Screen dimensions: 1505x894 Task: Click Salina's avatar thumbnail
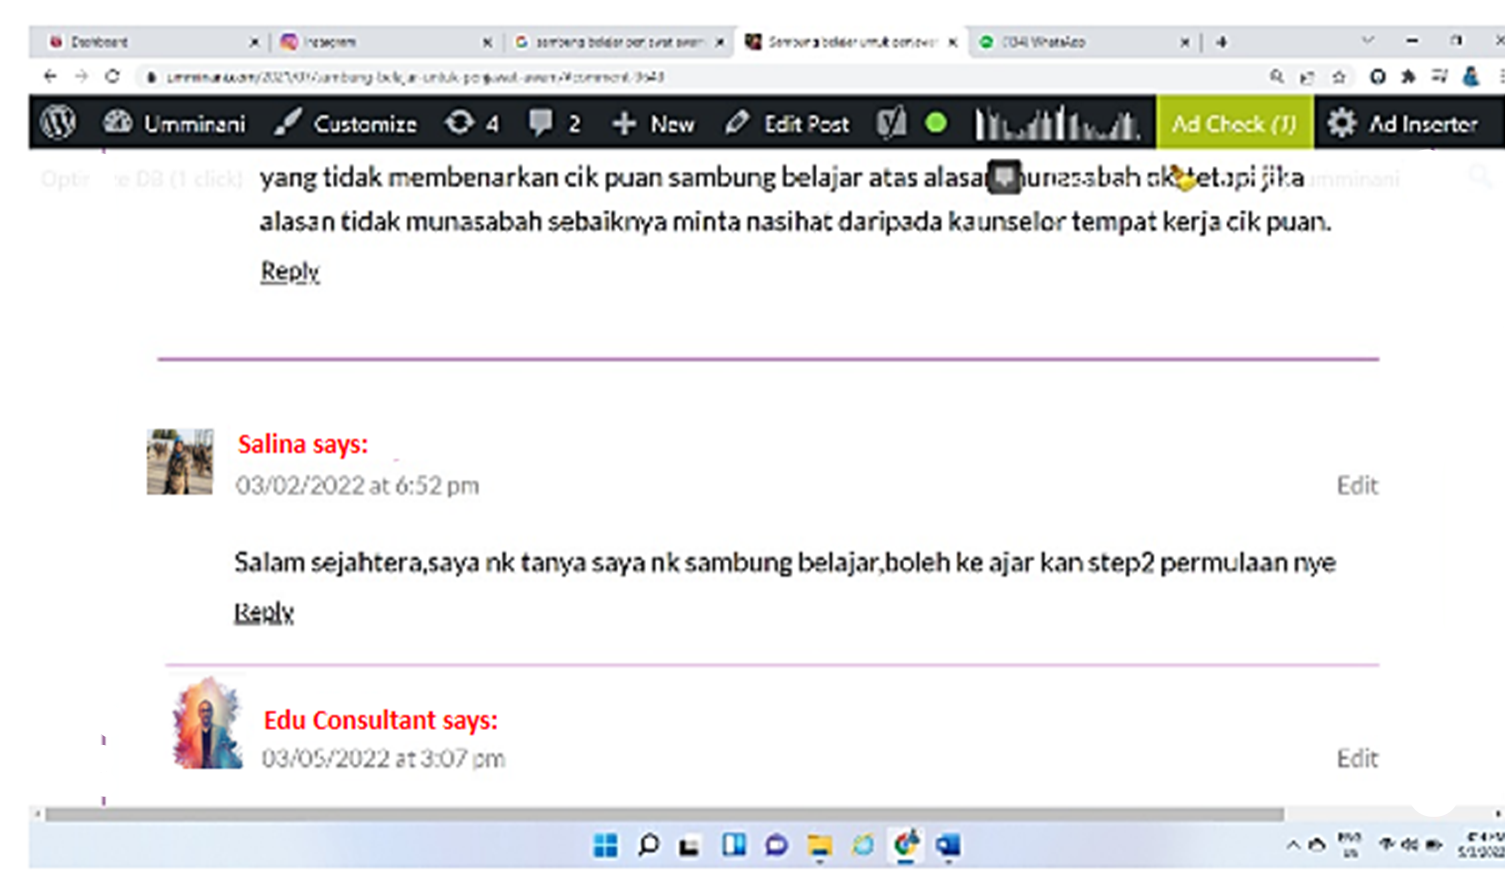point(180,462)
